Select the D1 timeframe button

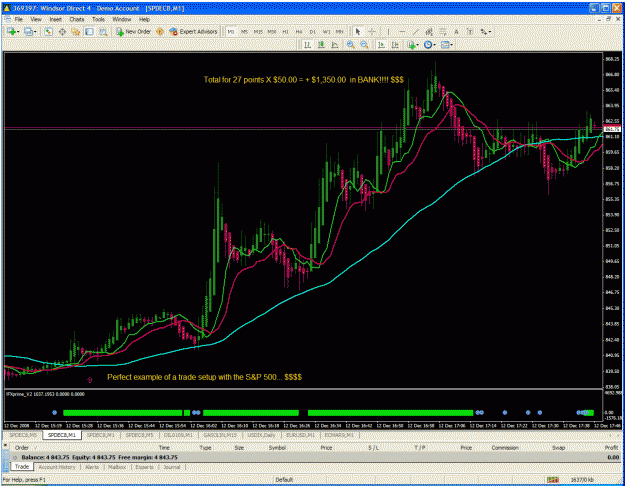312,31
